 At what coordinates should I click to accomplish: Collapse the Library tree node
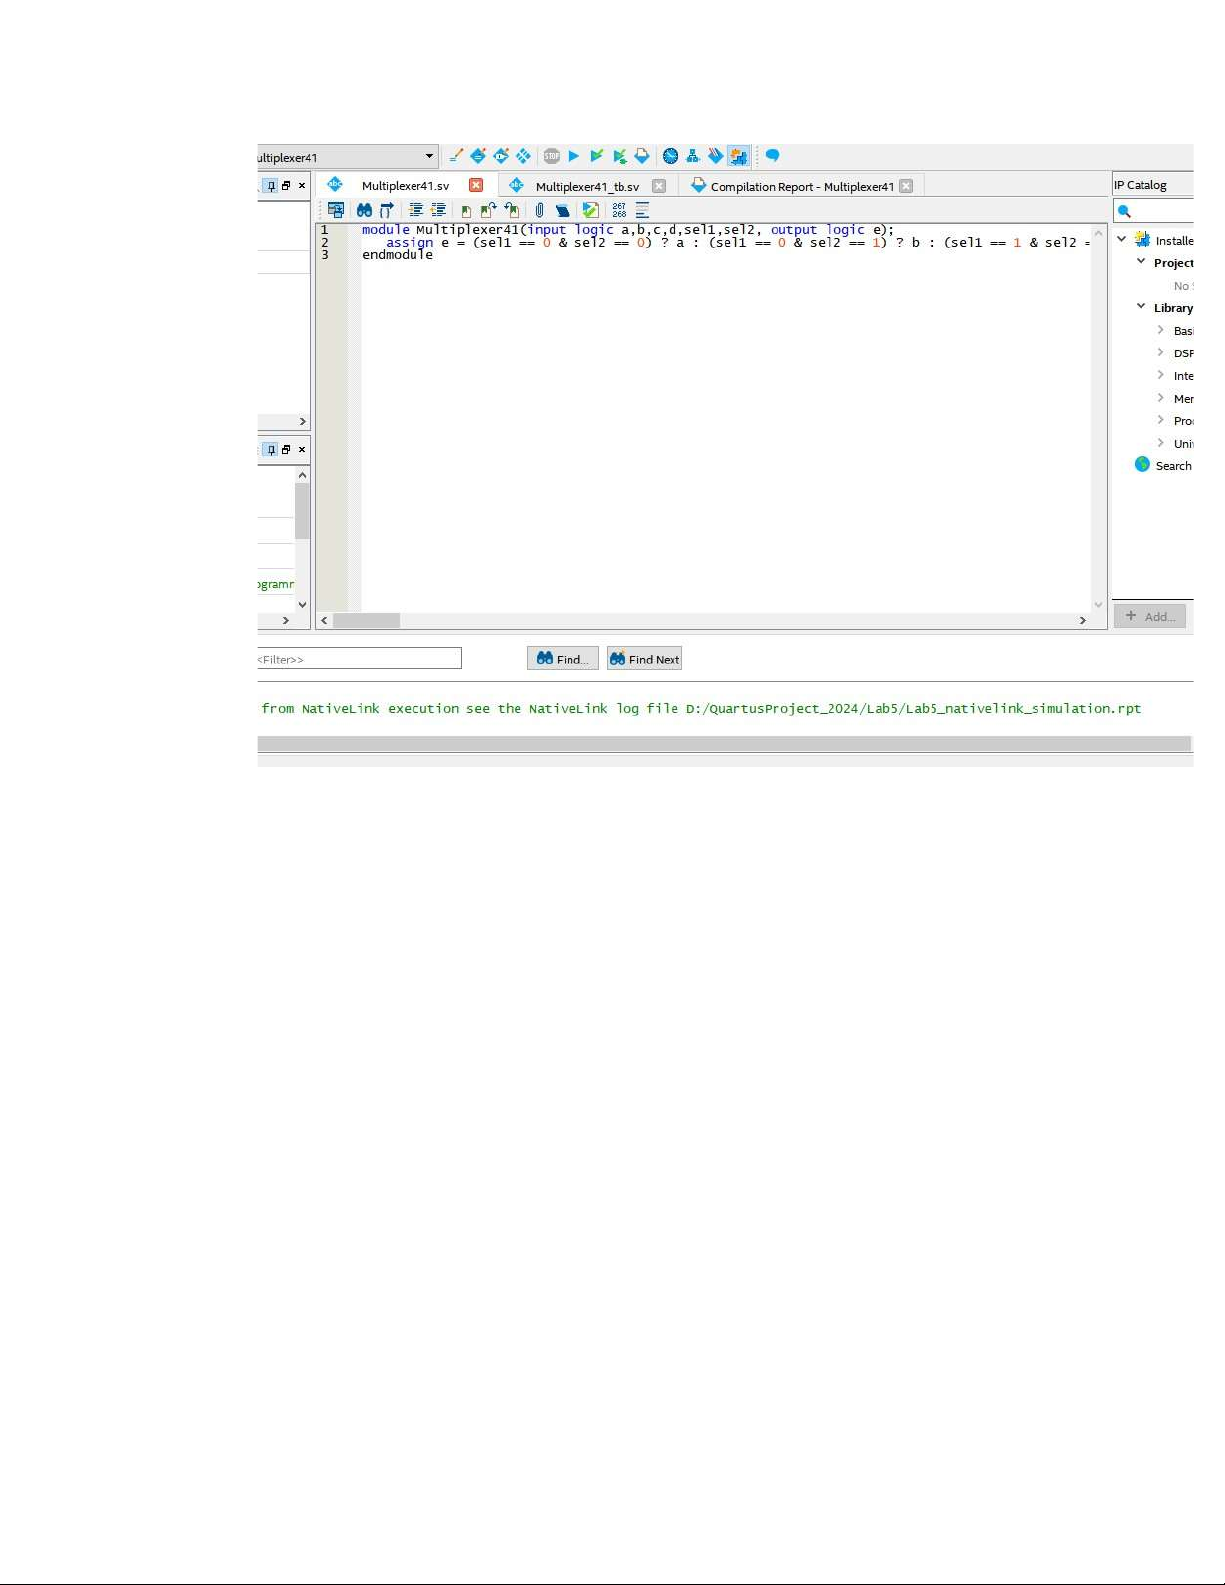(1141, 307)
